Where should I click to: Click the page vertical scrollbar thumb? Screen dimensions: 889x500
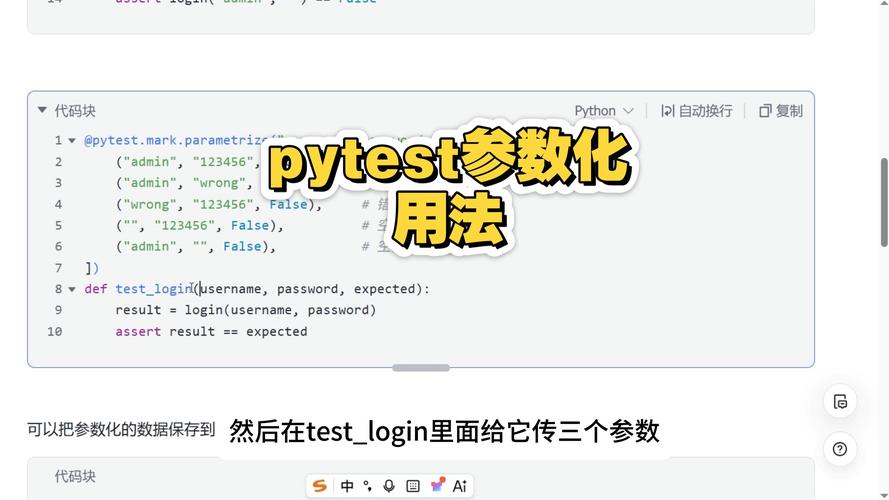point(884,202)
